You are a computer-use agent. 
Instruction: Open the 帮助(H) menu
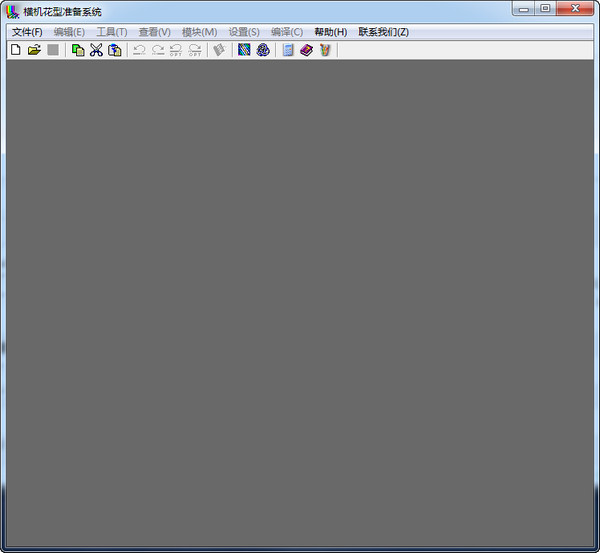[x=331, y=32]
